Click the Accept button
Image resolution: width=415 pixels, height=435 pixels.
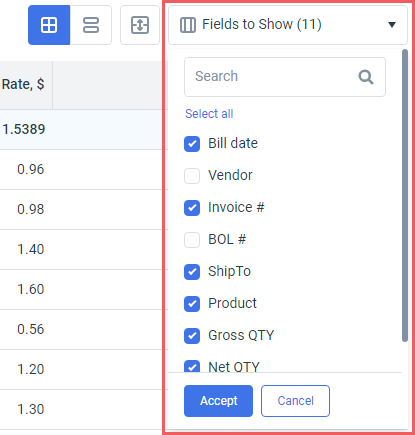point(218,401)
